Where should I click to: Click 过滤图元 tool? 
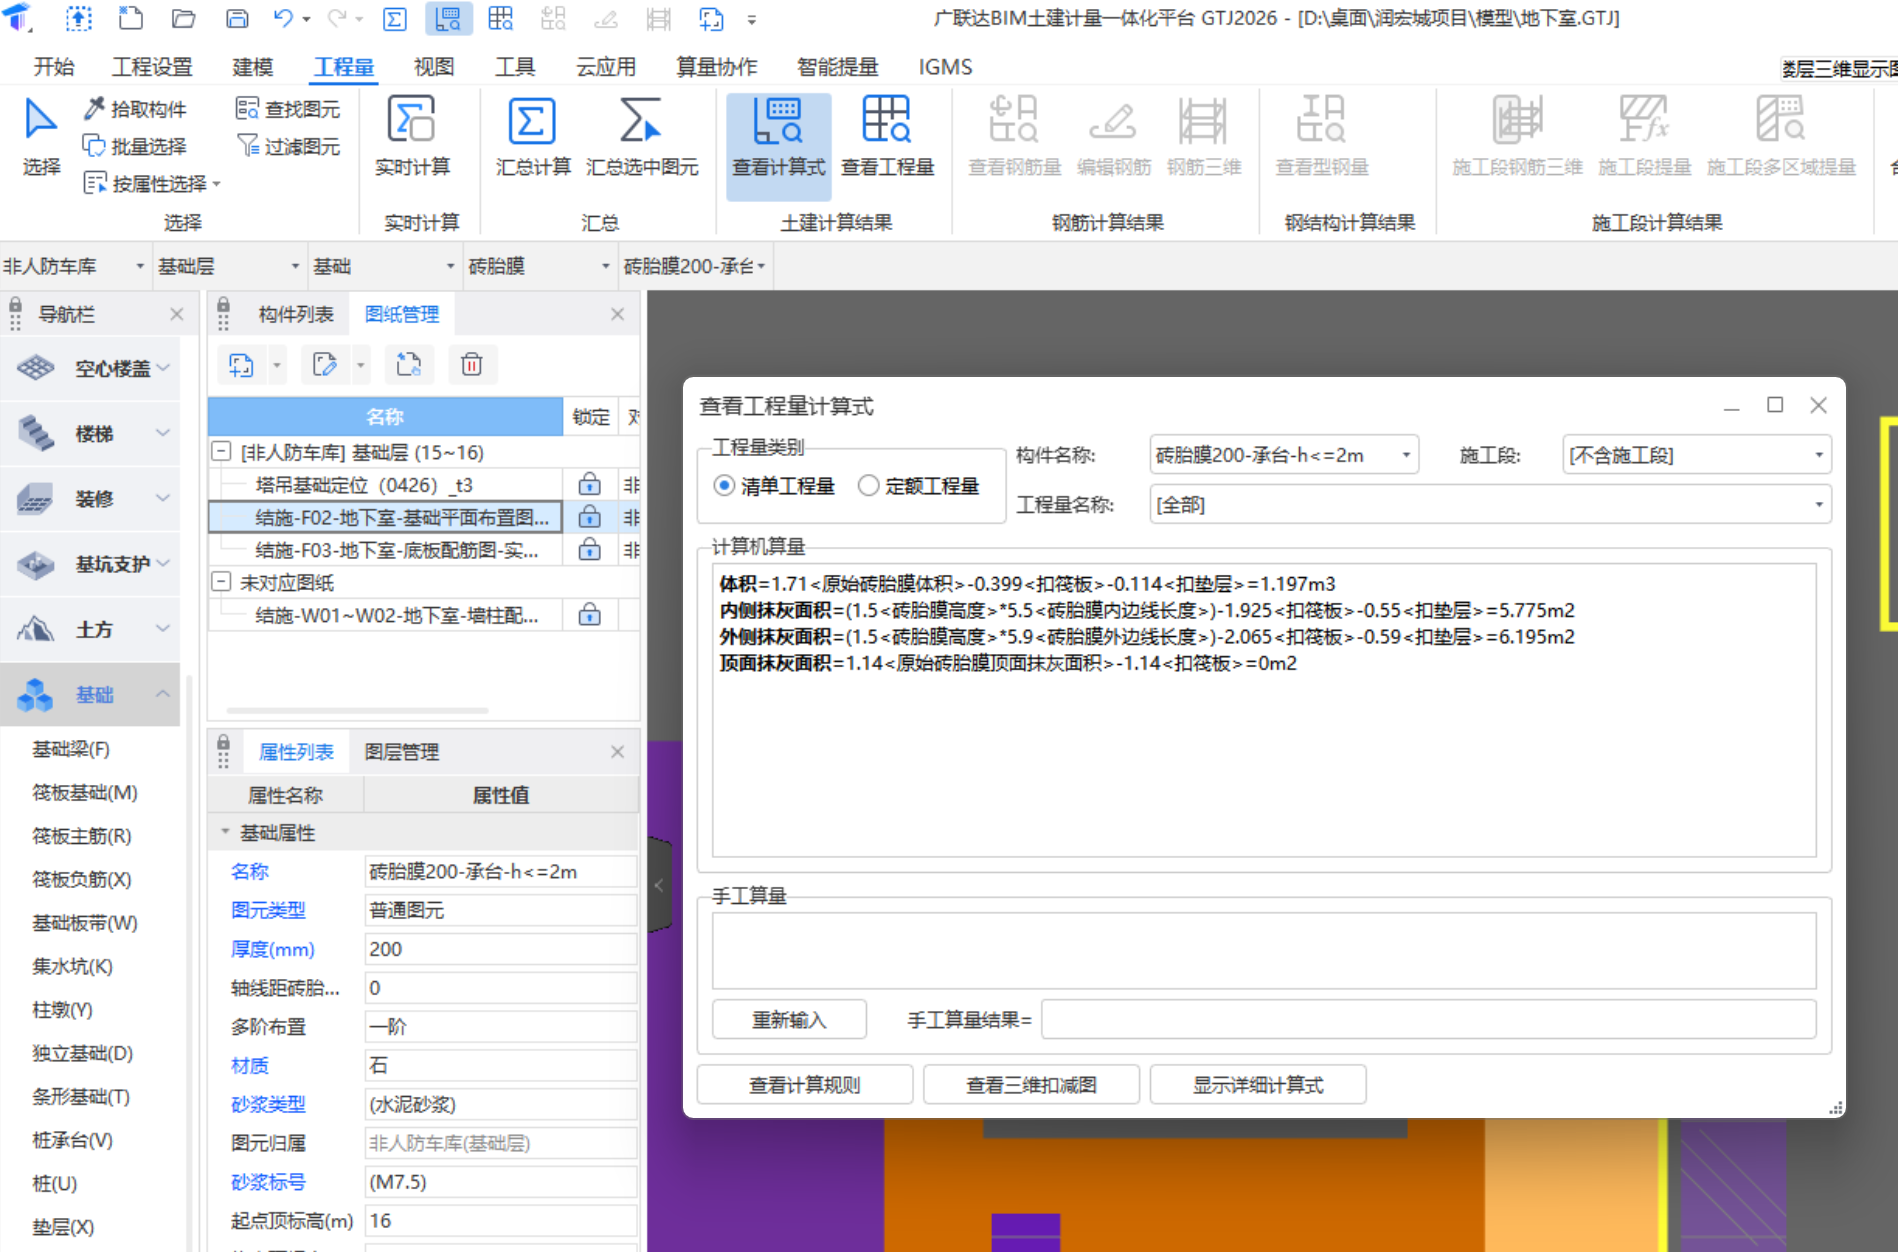(x=288, y=146)
